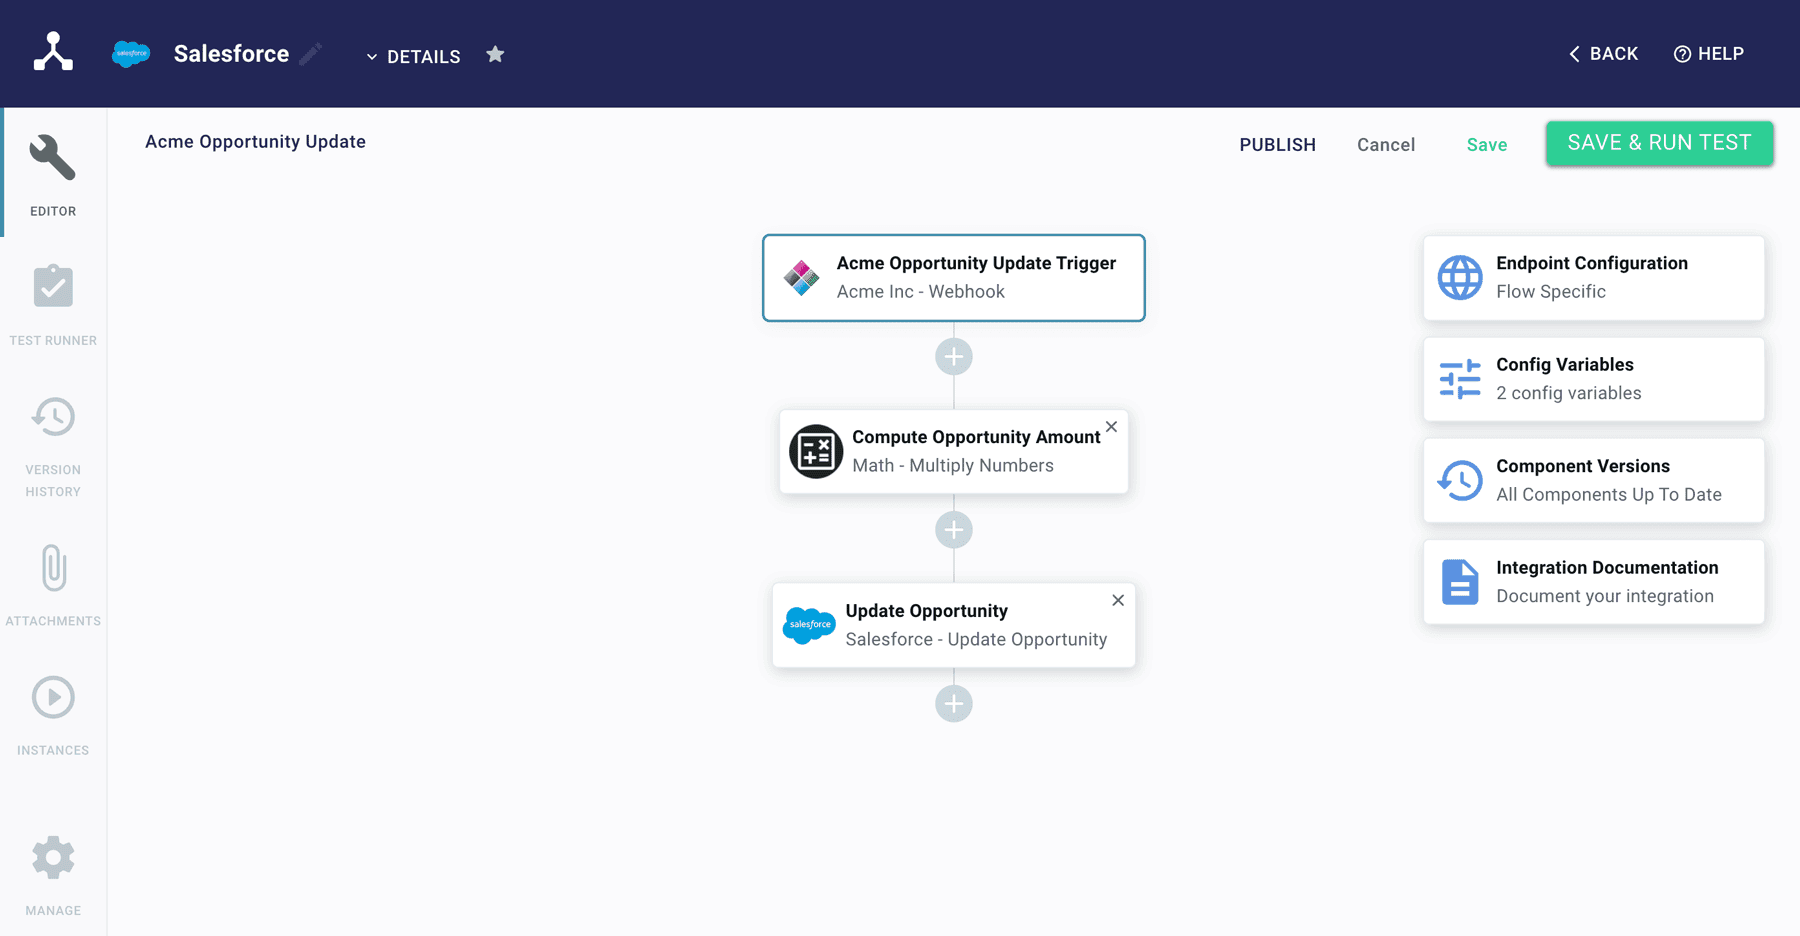Select Compute Opportunity Amount step

(x=953, y=451)
